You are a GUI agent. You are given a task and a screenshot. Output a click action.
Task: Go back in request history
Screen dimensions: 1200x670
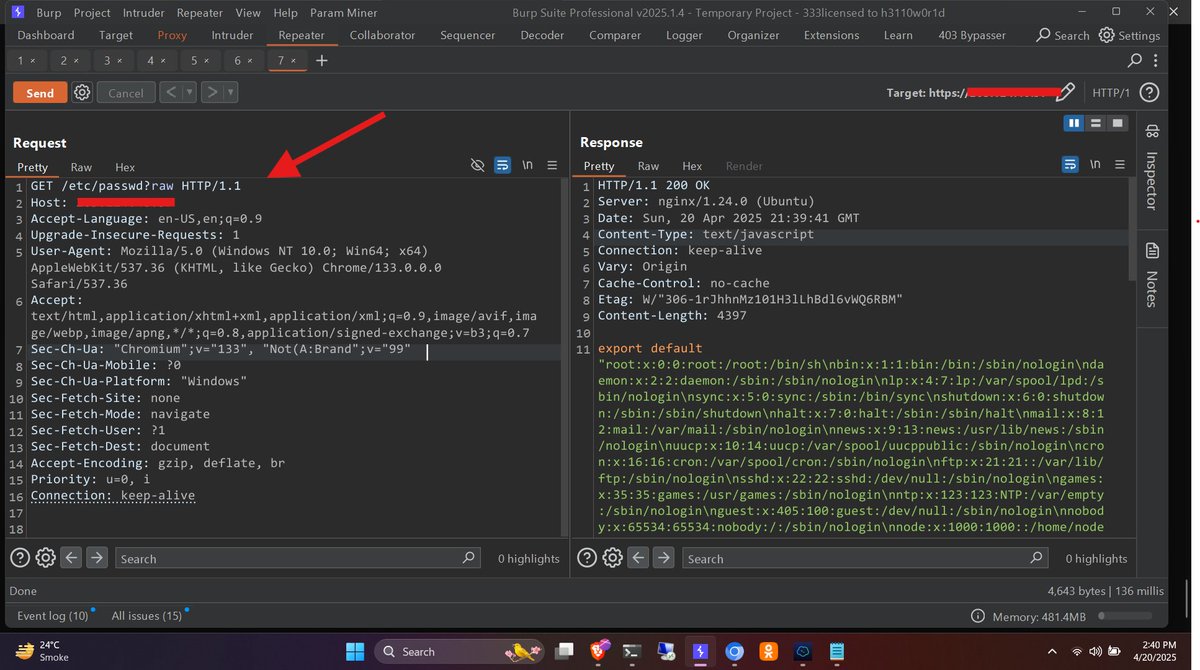[x=170, y=92]
